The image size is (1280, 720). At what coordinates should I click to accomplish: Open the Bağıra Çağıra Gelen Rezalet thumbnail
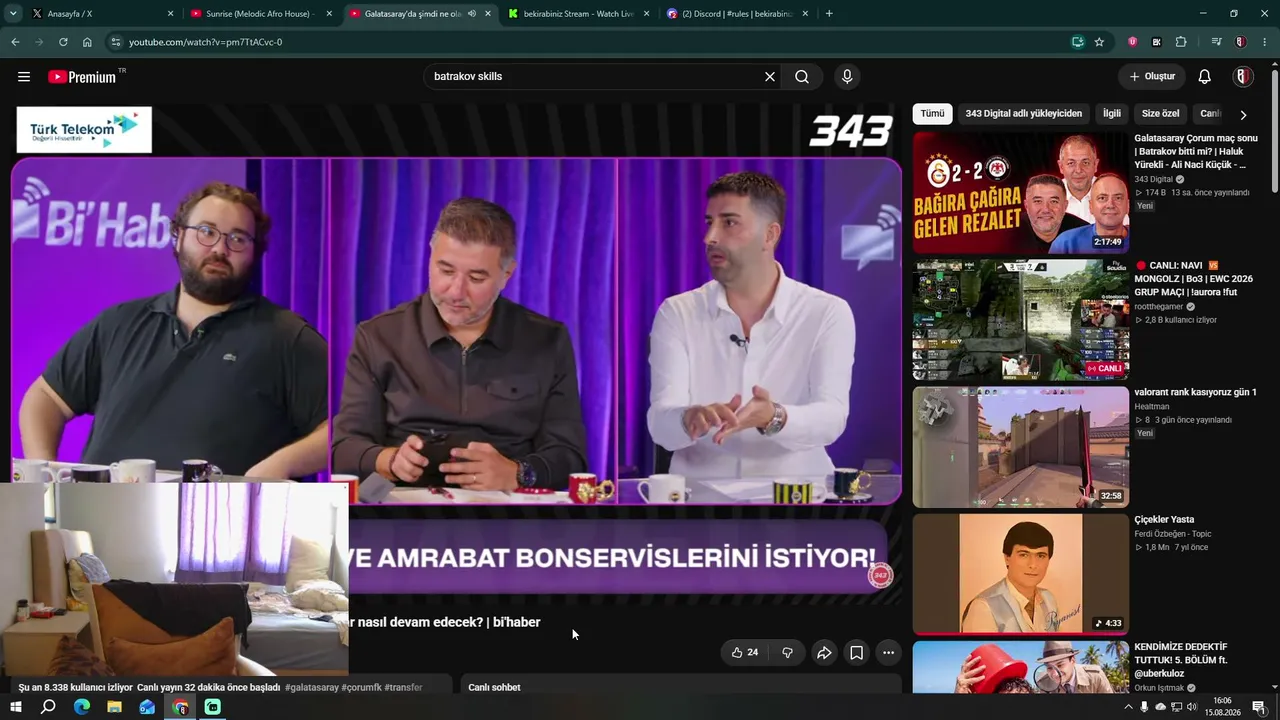(1021, 193)
